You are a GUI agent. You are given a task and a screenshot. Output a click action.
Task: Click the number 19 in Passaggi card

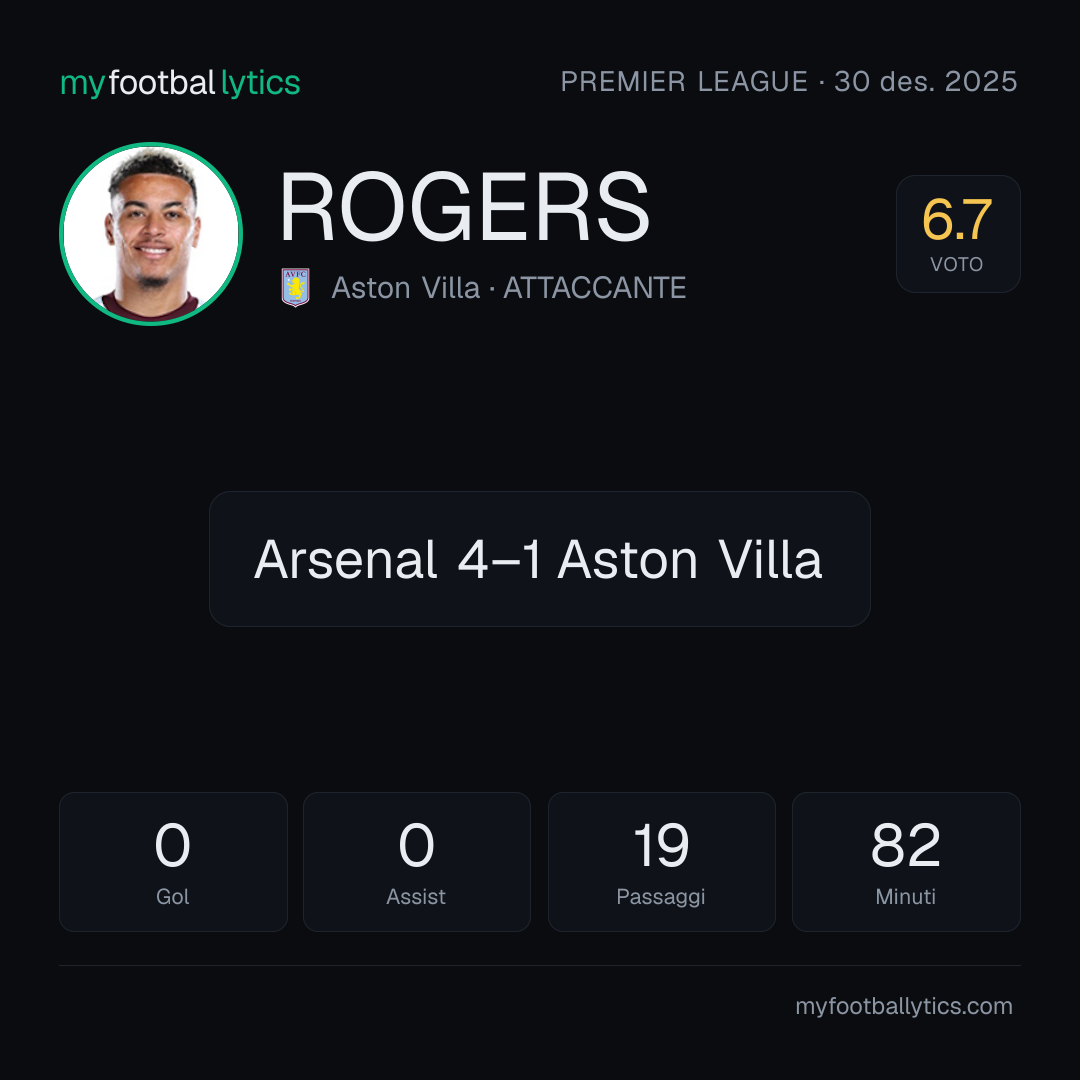661,845
